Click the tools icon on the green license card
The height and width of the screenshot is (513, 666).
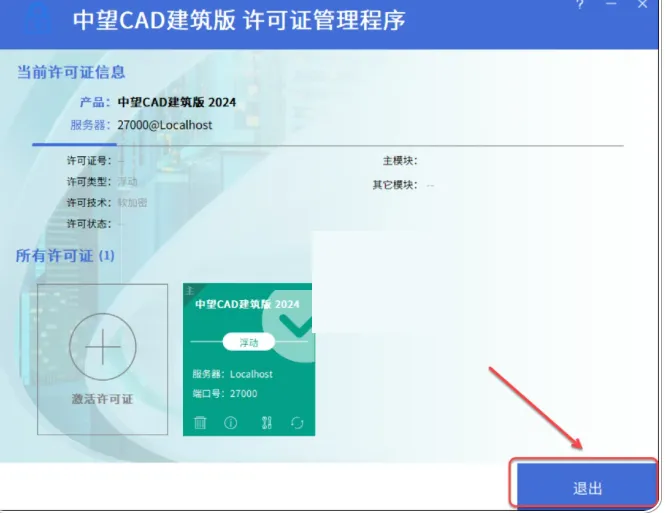[266, 423]
